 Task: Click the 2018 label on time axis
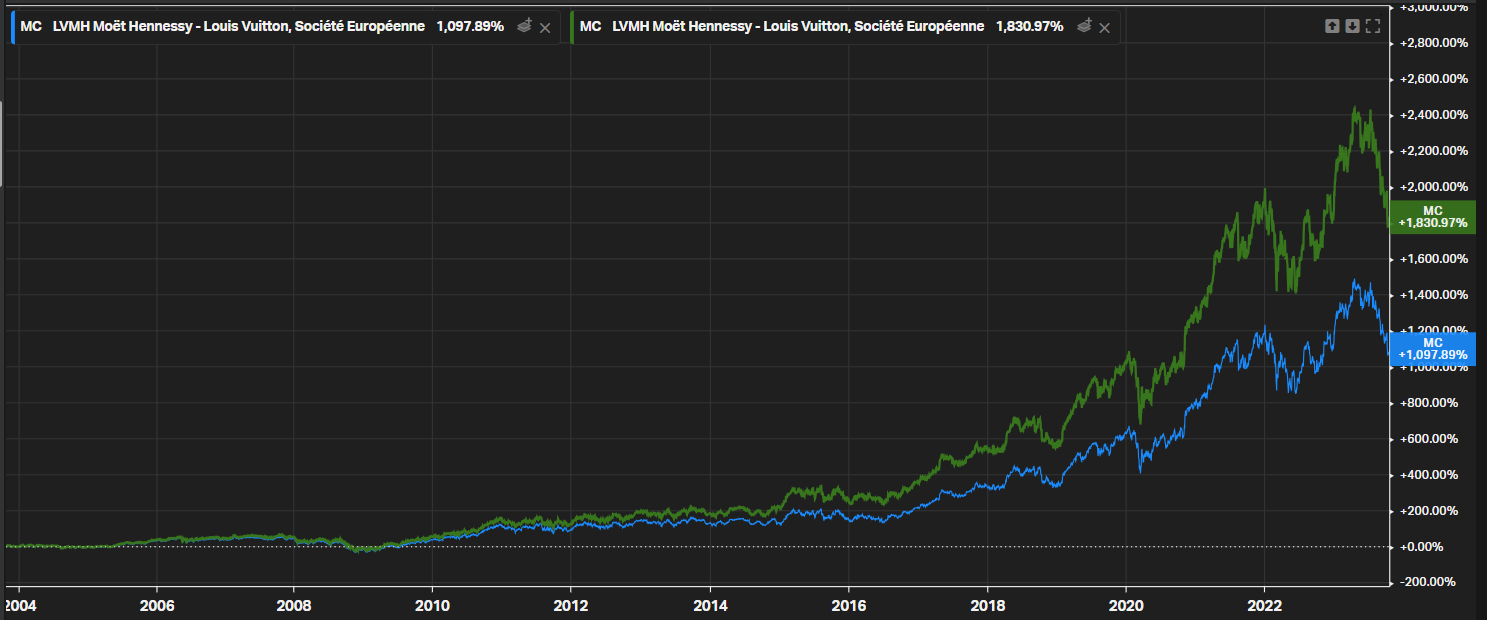click(x=987, y=605)
